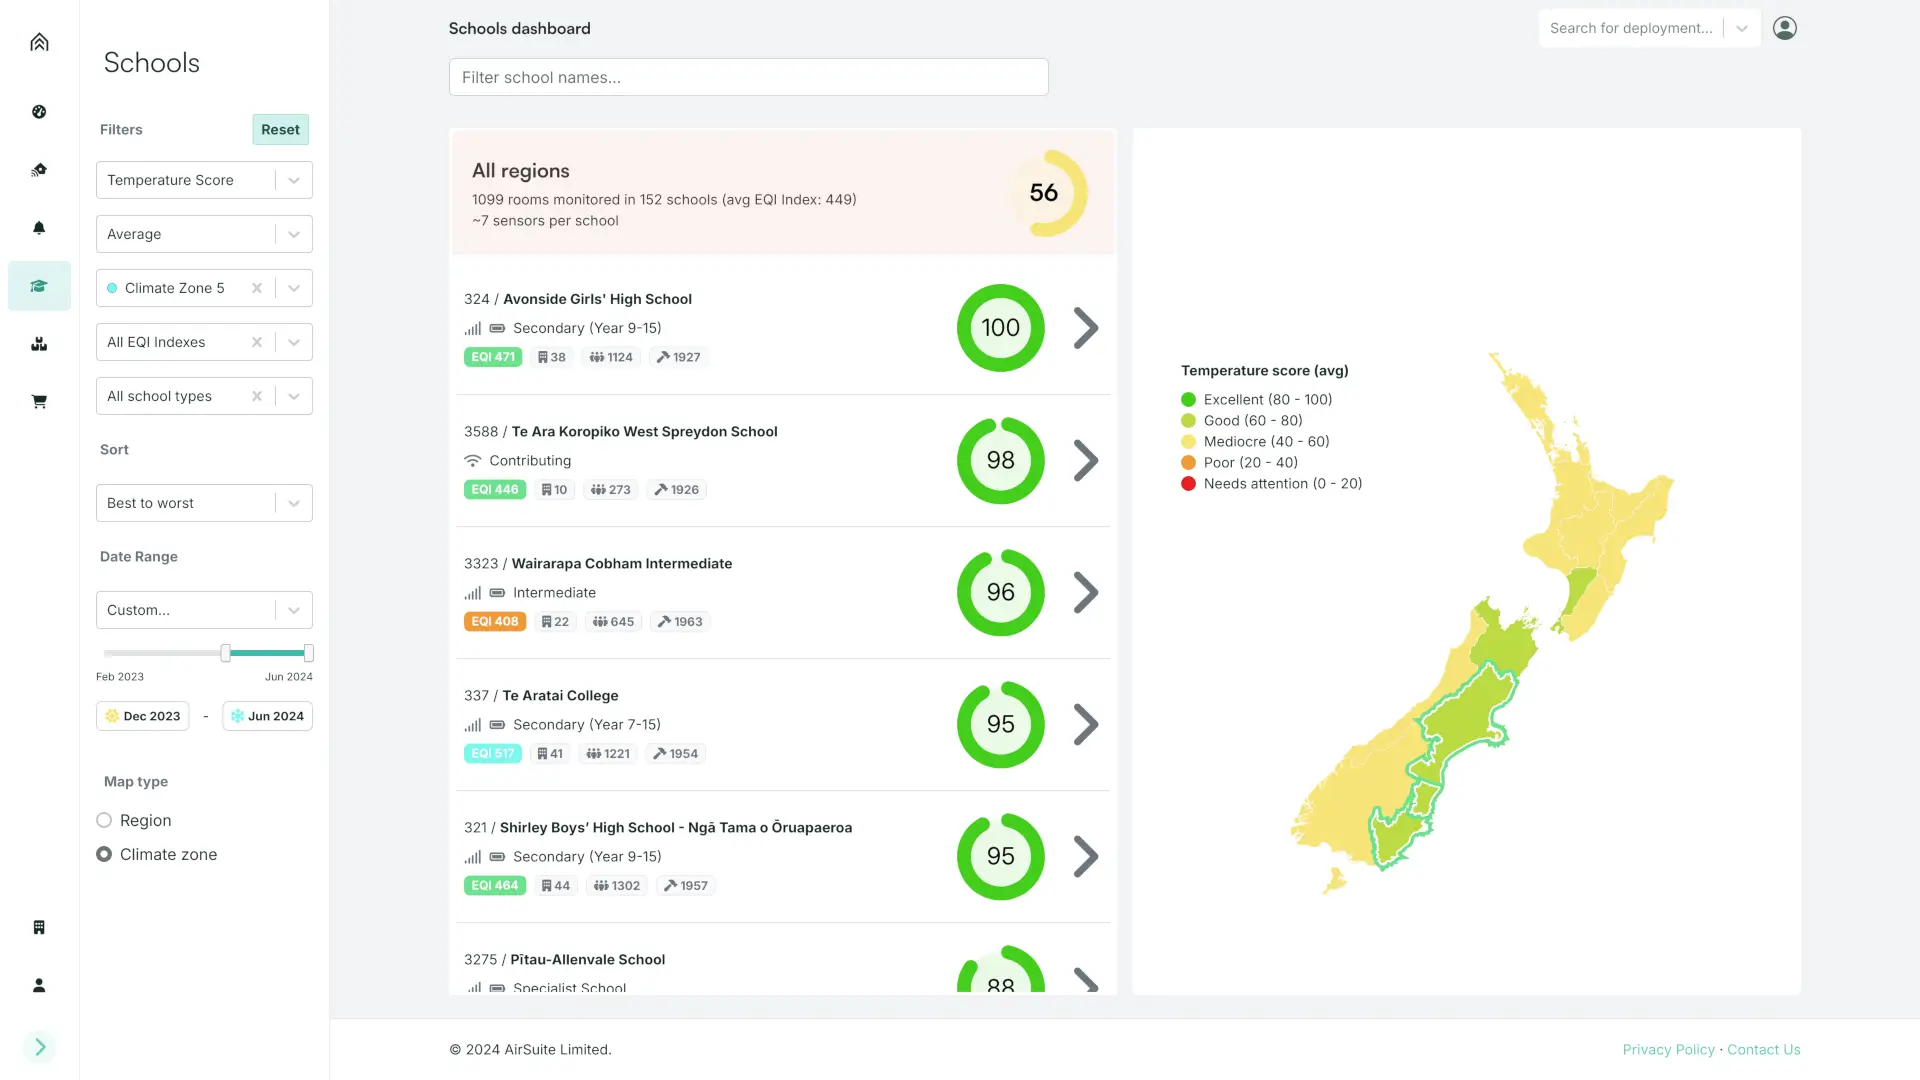Clear the All EQI Indexes filter
The height and width of the screenshot is (1080, 1920).
click(257, 342)
